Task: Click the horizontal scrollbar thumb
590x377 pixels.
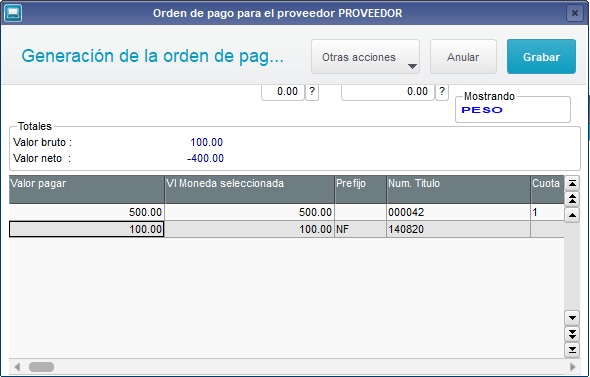Action: (x=41, y=366)
